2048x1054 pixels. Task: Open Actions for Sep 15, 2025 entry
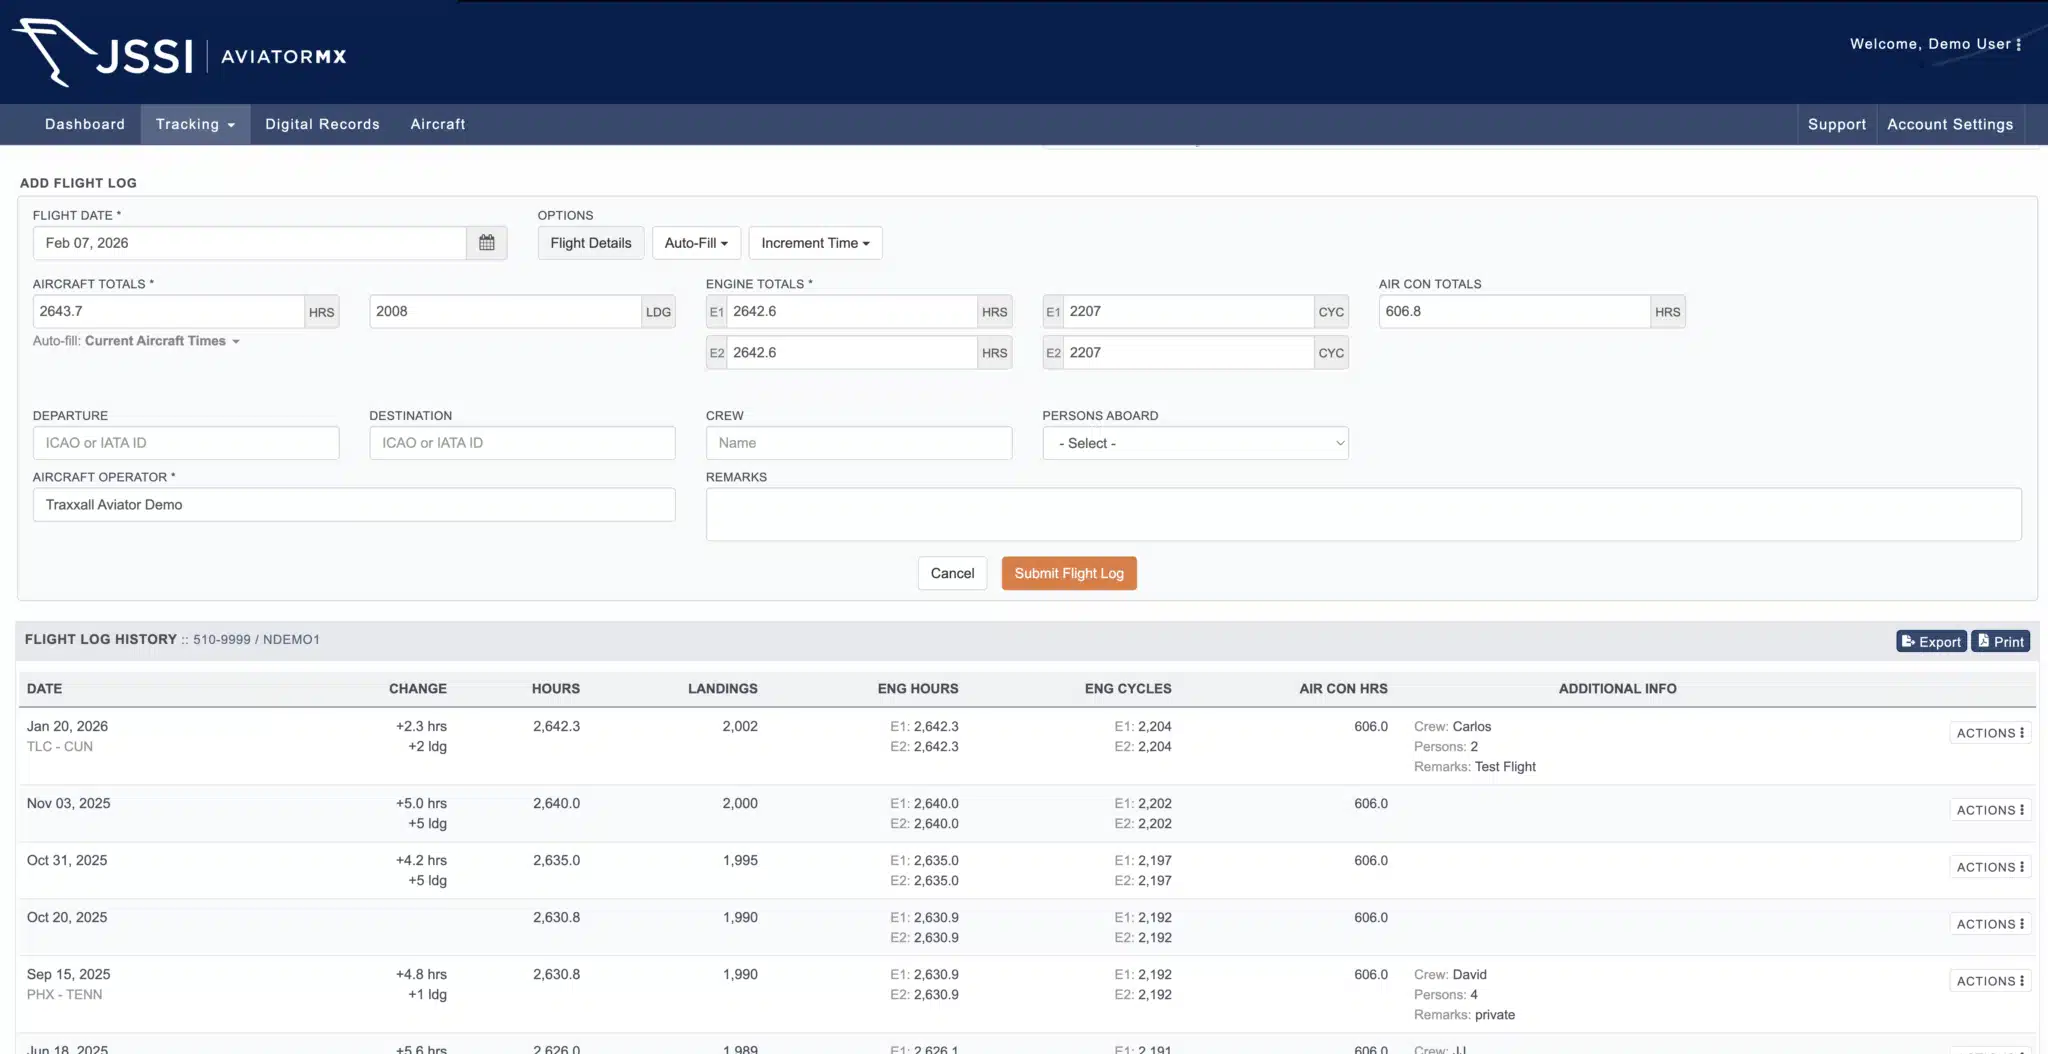(x=1990, y=981)
